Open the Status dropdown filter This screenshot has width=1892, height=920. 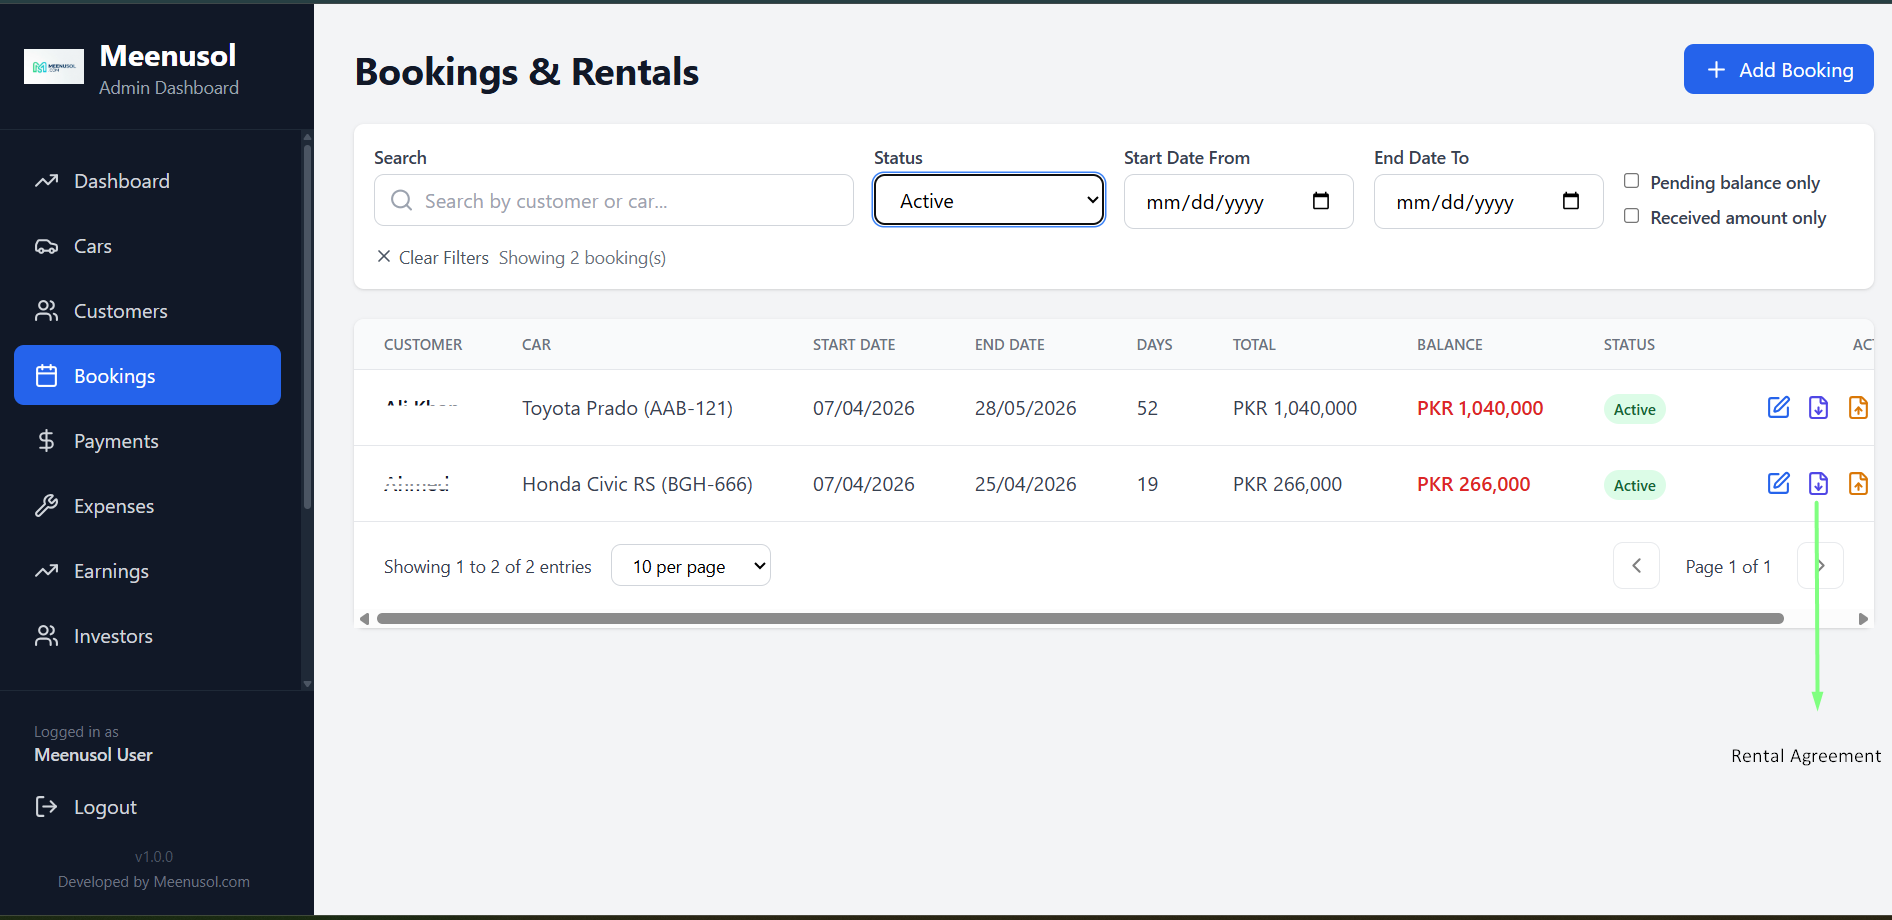click(x=988, y=200)
